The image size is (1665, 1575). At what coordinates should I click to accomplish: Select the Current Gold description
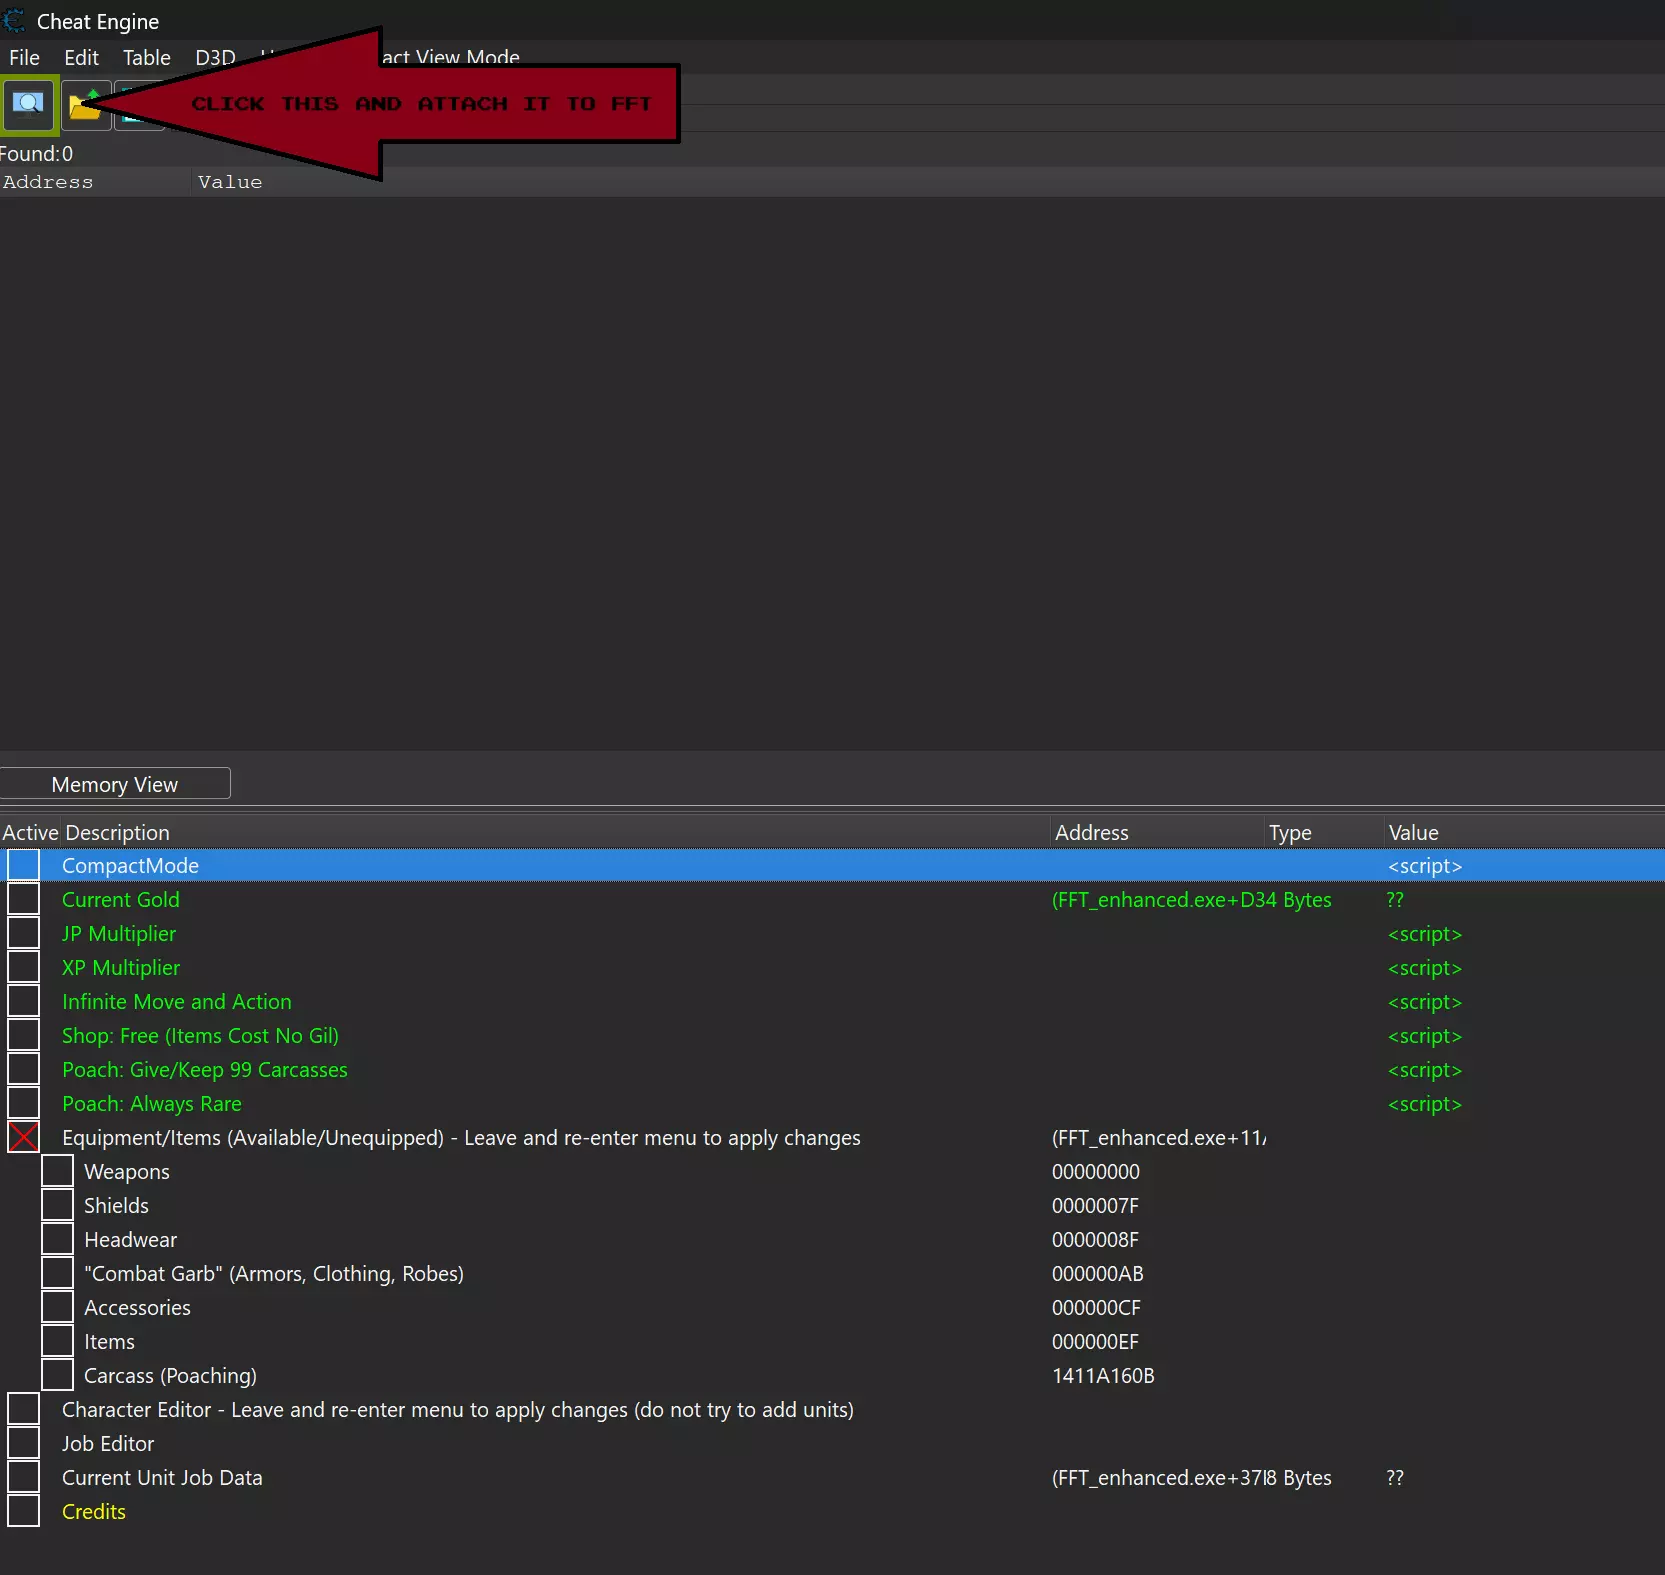click(x=121, y=899)
